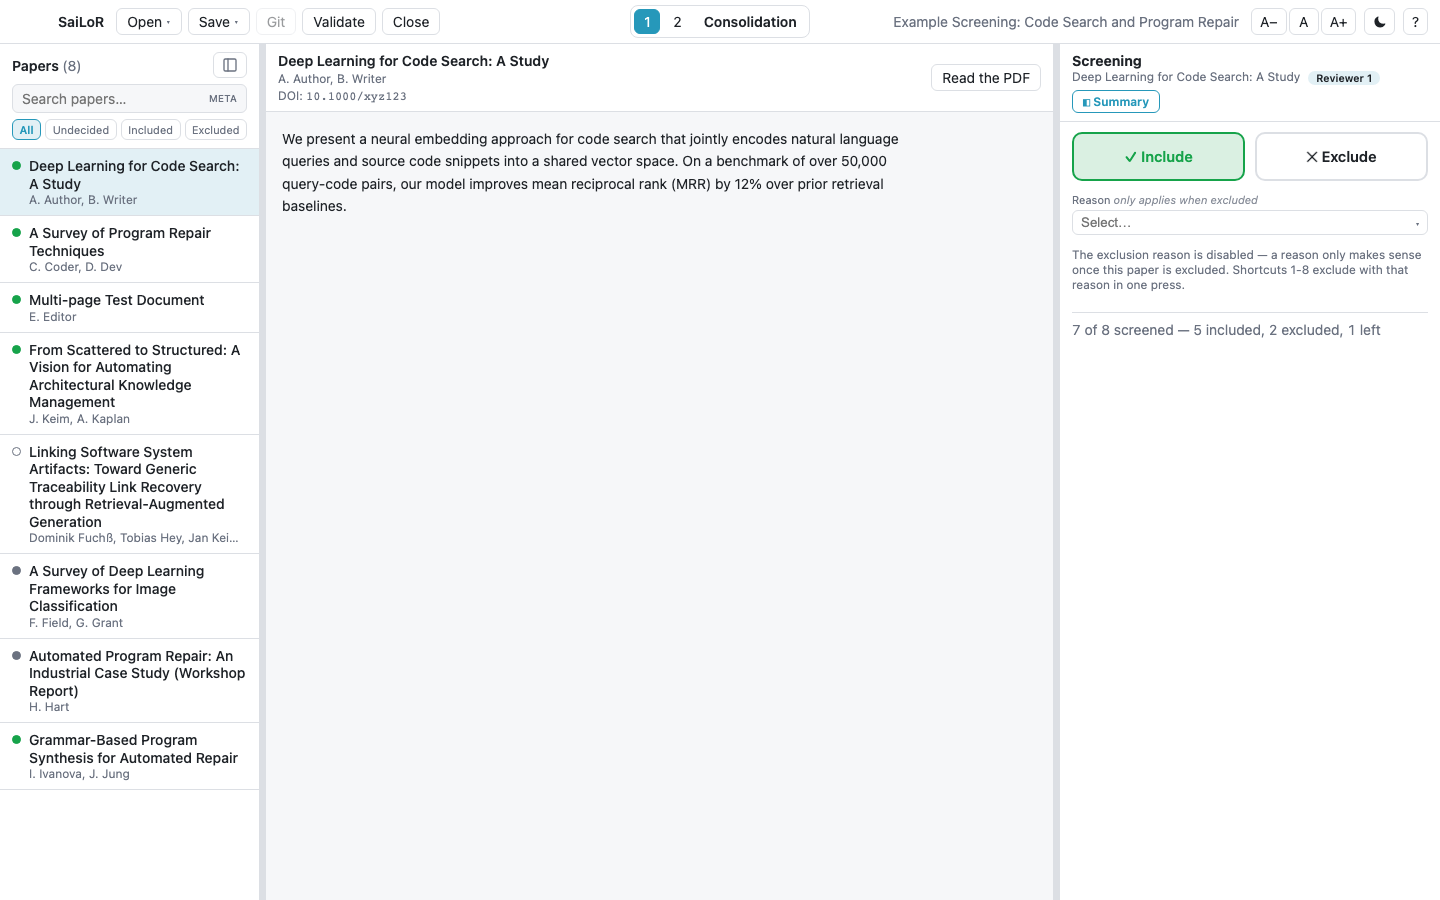Viewport: 1440px width, 900px height.
Task: Open the Save dropdown menu
Action: (x=218, y=22)
